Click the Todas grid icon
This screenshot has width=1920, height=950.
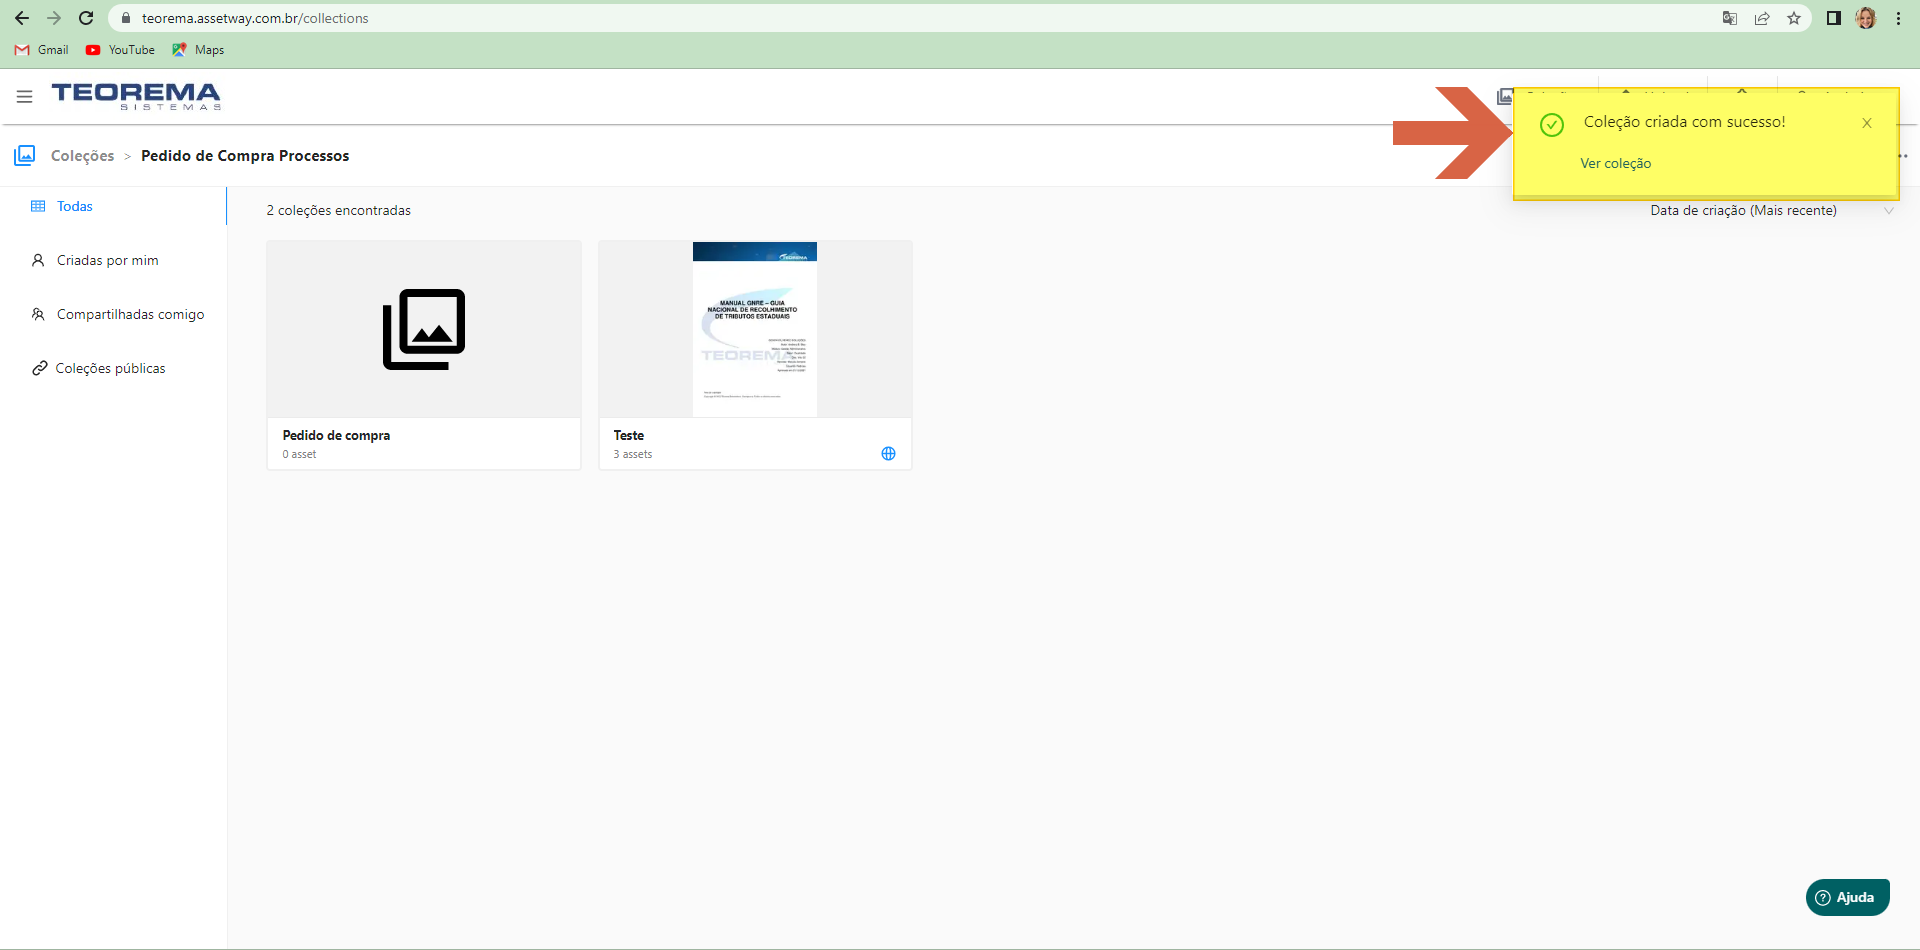click(38, 206)
